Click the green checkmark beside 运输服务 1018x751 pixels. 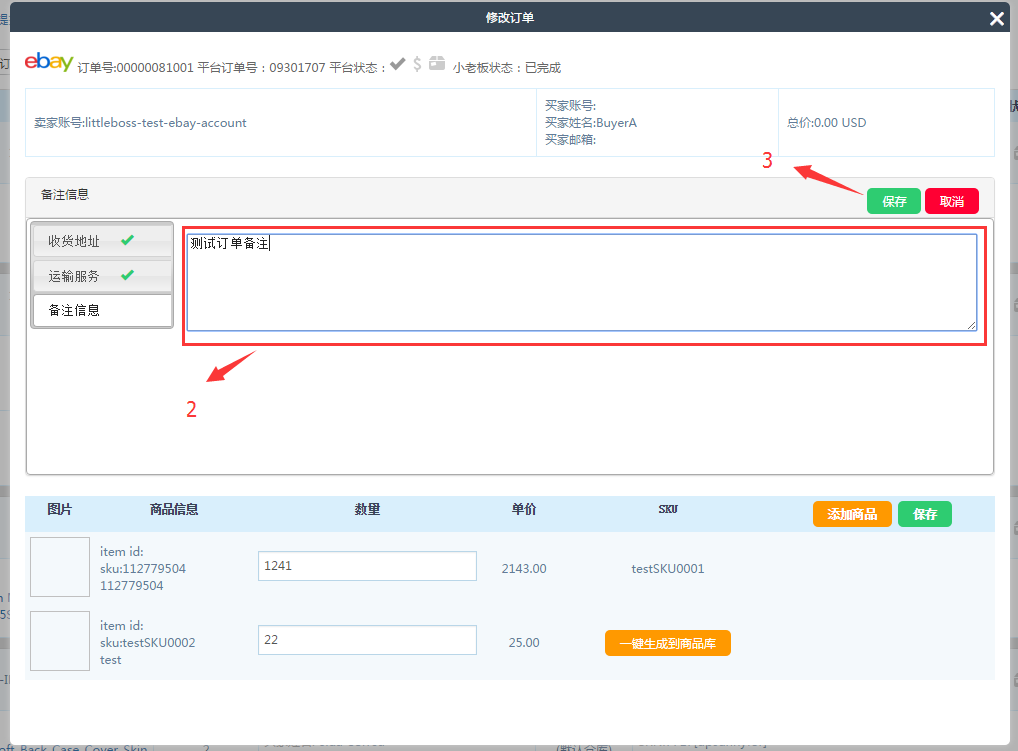coord(127,275)
